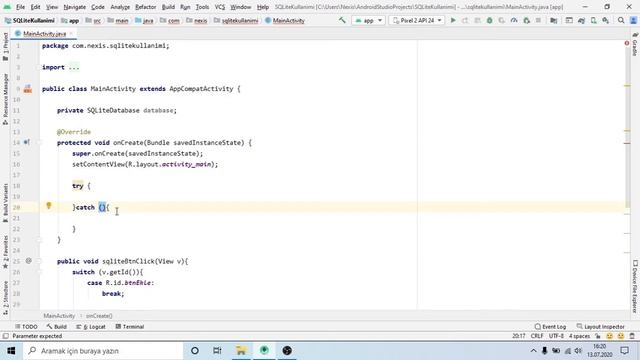Click the happy smiley feedback icon

click(609, 336)
